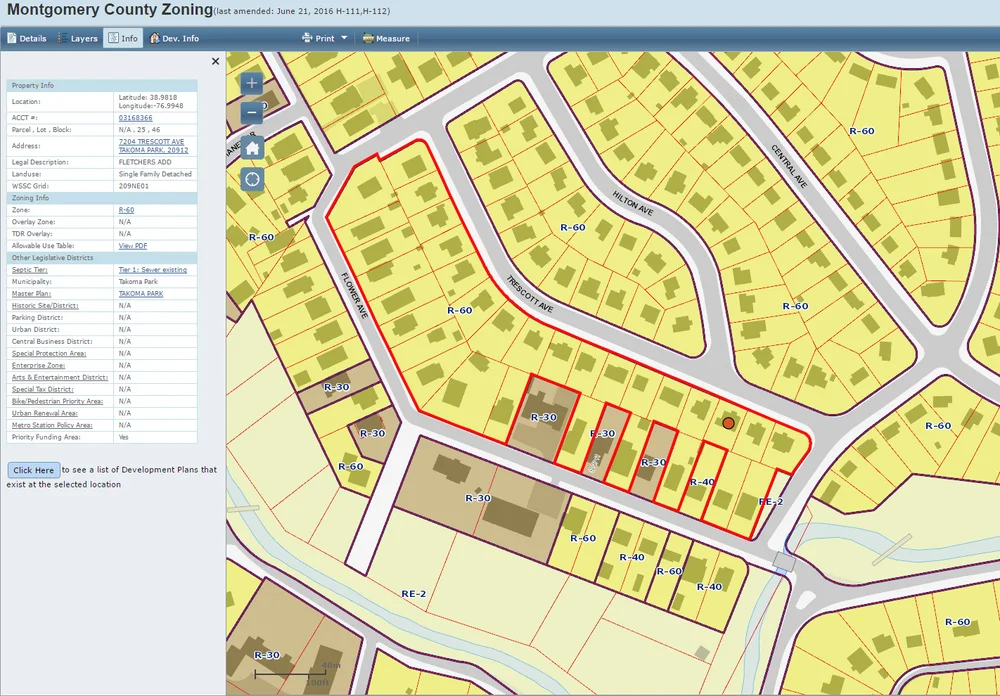The width and height of the screenshot is (1000, 696).
Task: Expand the Print dropdown arrow
Action: tap(344, 38)
